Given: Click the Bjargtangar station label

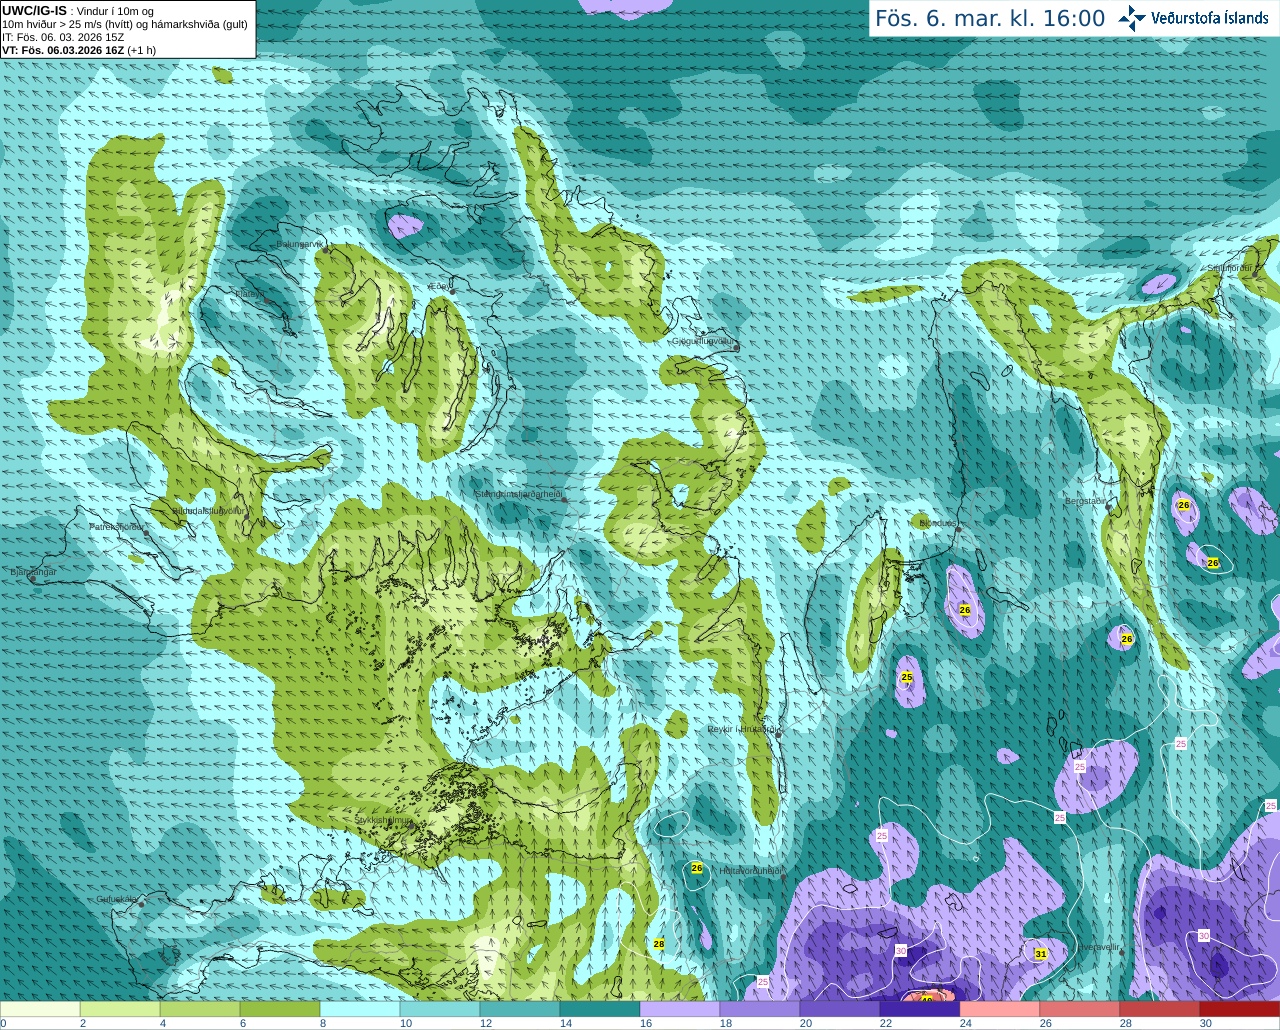Looking at the screenshot, I should click(x=33, y=572).
